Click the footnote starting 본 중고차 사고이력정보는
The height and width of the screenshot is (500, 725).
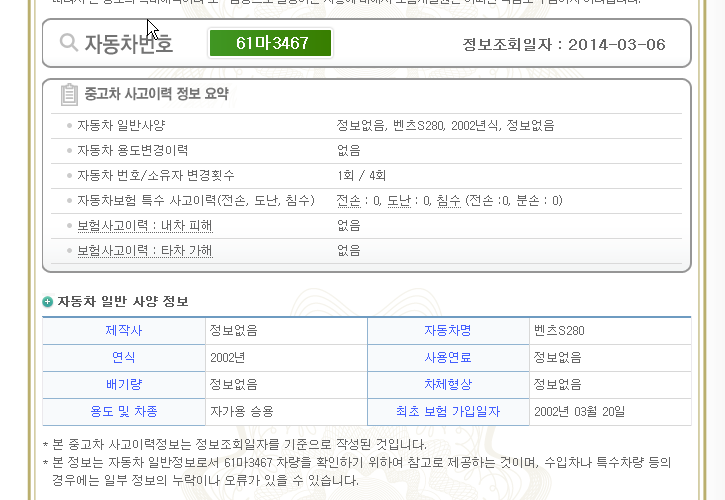234,445
